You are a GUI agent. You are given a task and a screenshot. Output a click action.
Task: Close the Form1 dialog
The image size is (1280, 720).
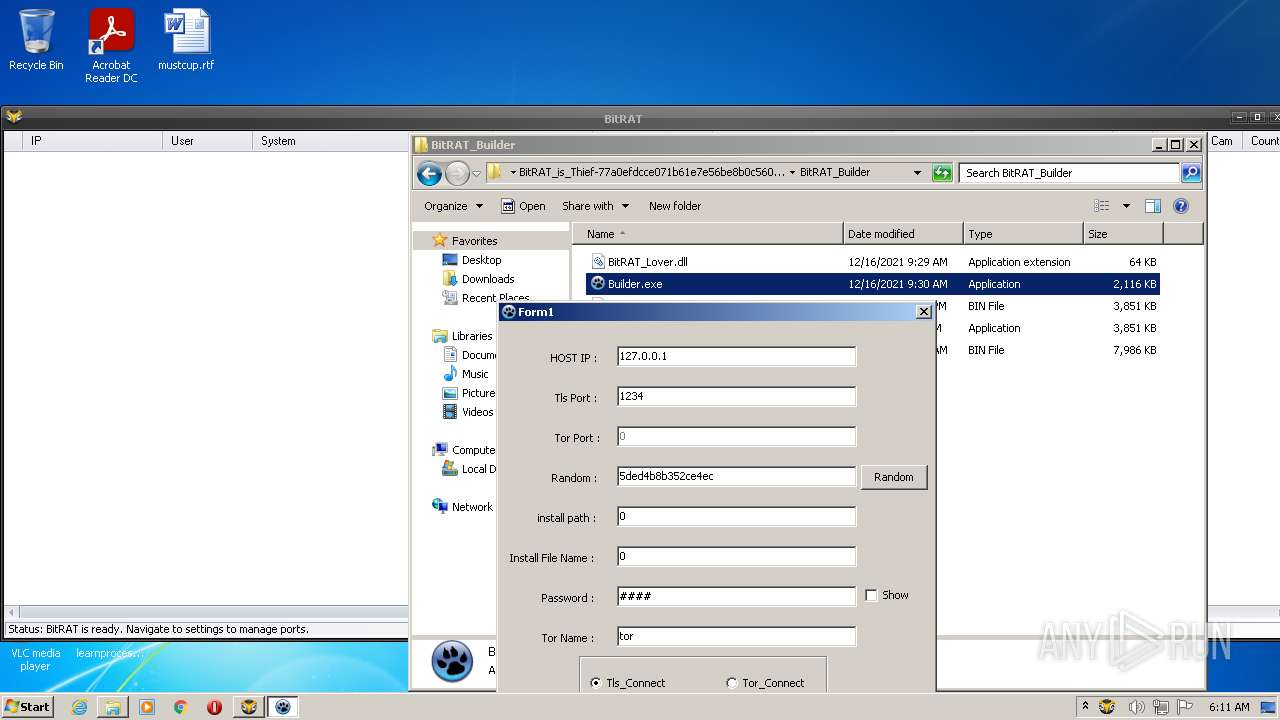coord(924,312)
